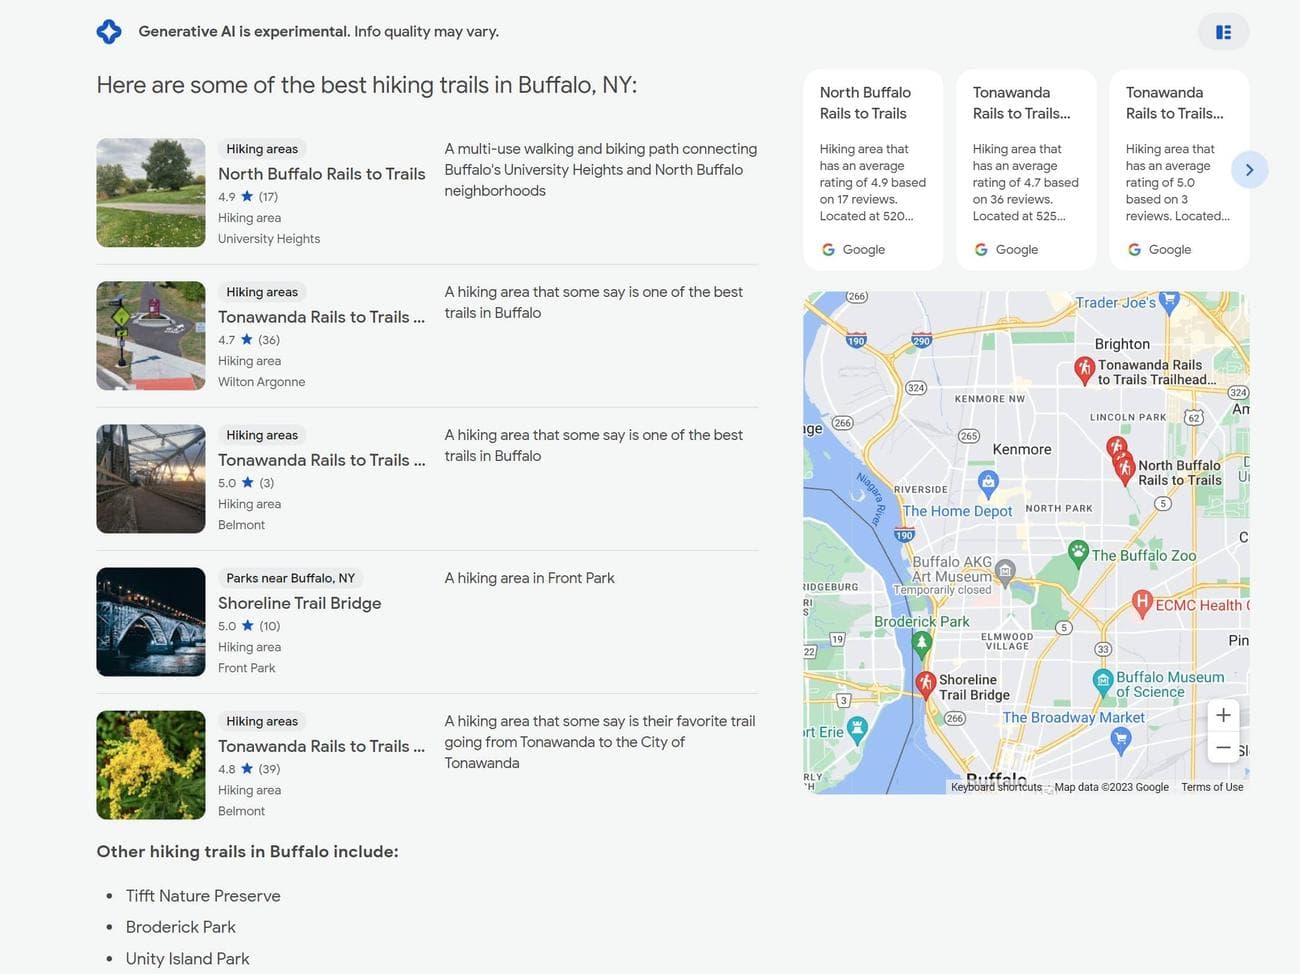Viewport: 1300px width, 974px height.
Task: Open the Shoreline Trail Bridge listing title
Action: (x=299, y=603)
